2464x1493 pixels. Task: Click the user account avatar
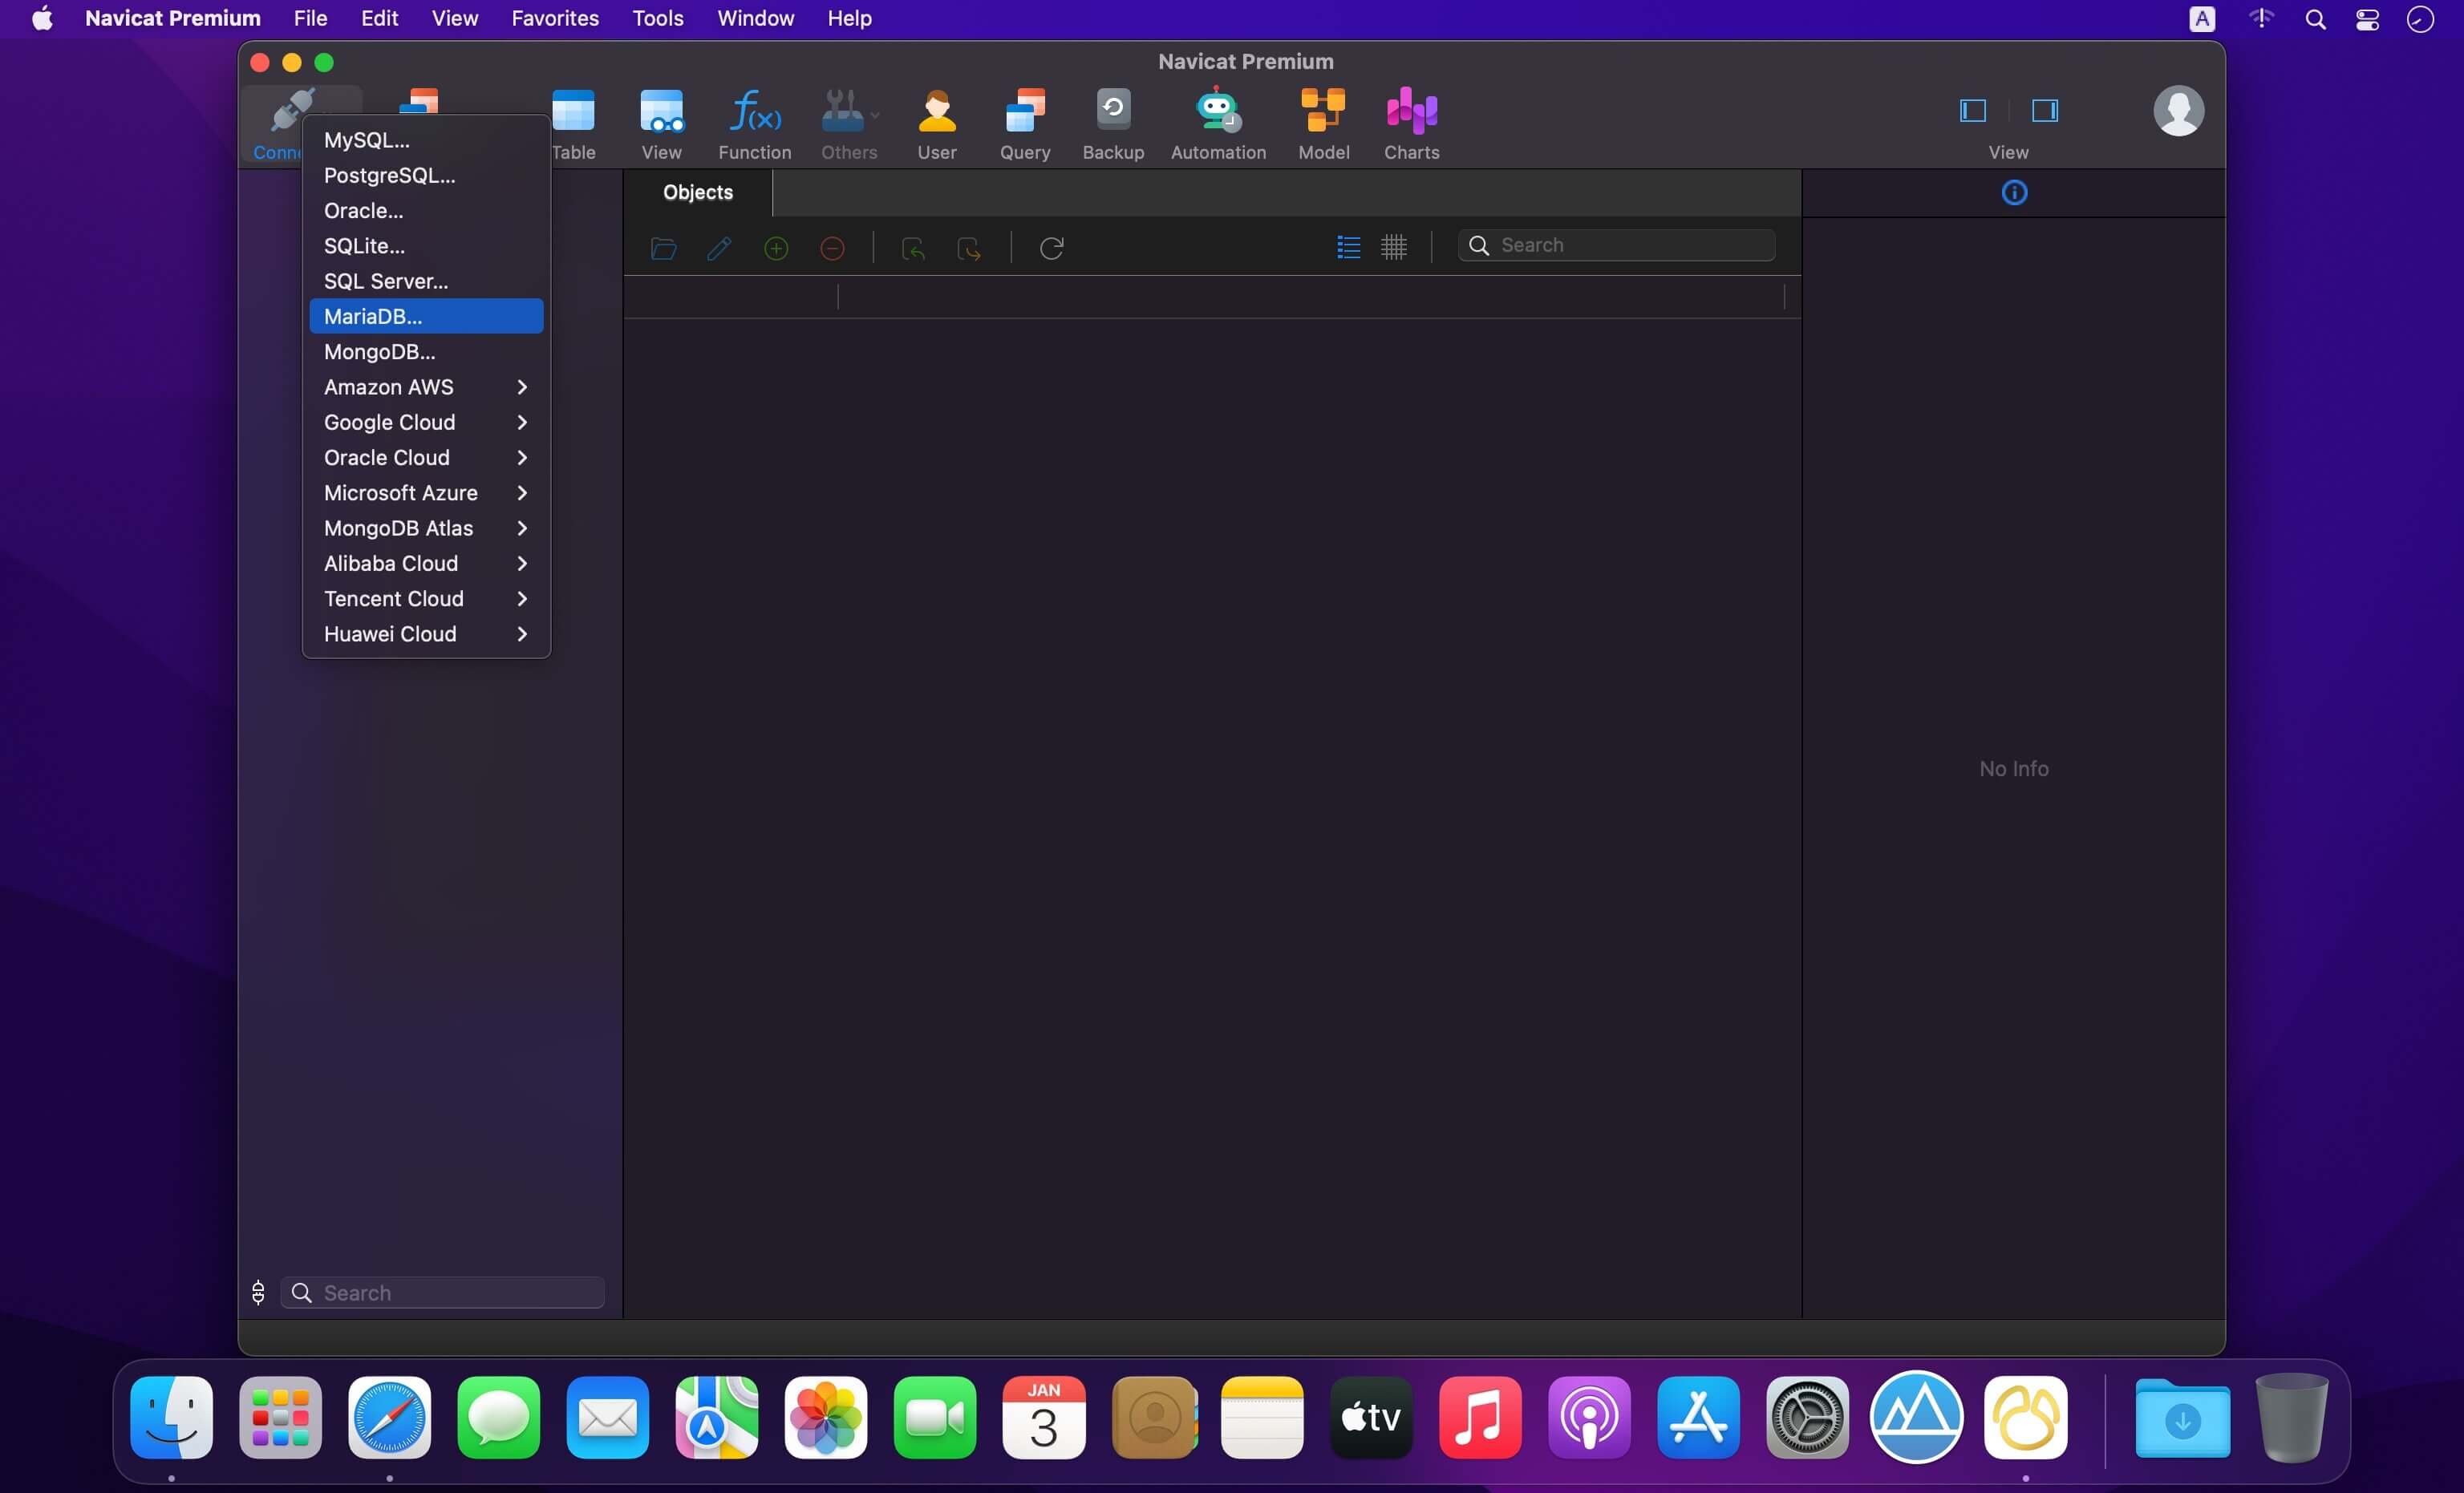[2178, 111]
